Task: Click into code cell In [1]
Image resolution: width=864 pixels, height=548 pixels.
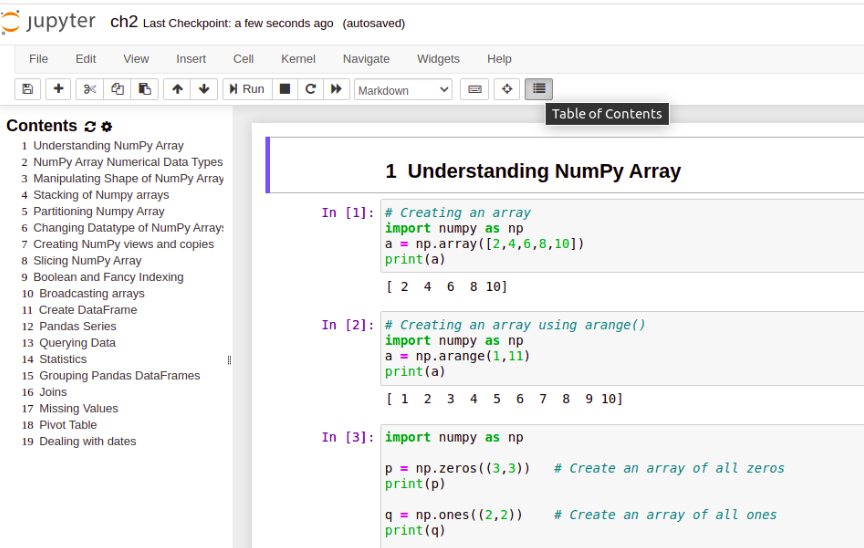Action: [623, 236]
